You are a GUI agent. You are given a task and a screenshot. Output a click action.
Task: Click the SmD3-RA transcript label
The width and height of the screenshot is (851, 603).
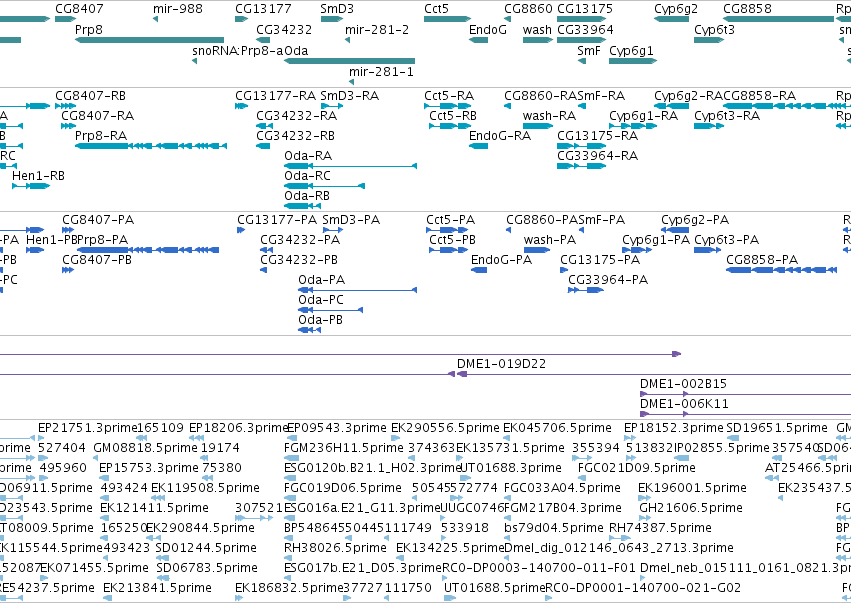pyautogui.click(x=350, y=96)
